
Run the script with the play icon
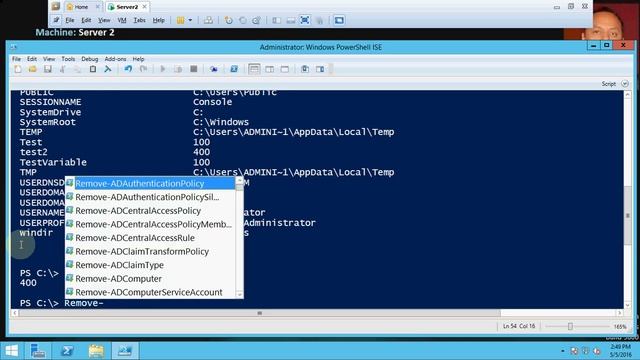pyautogui.click(x=163, y=69)
